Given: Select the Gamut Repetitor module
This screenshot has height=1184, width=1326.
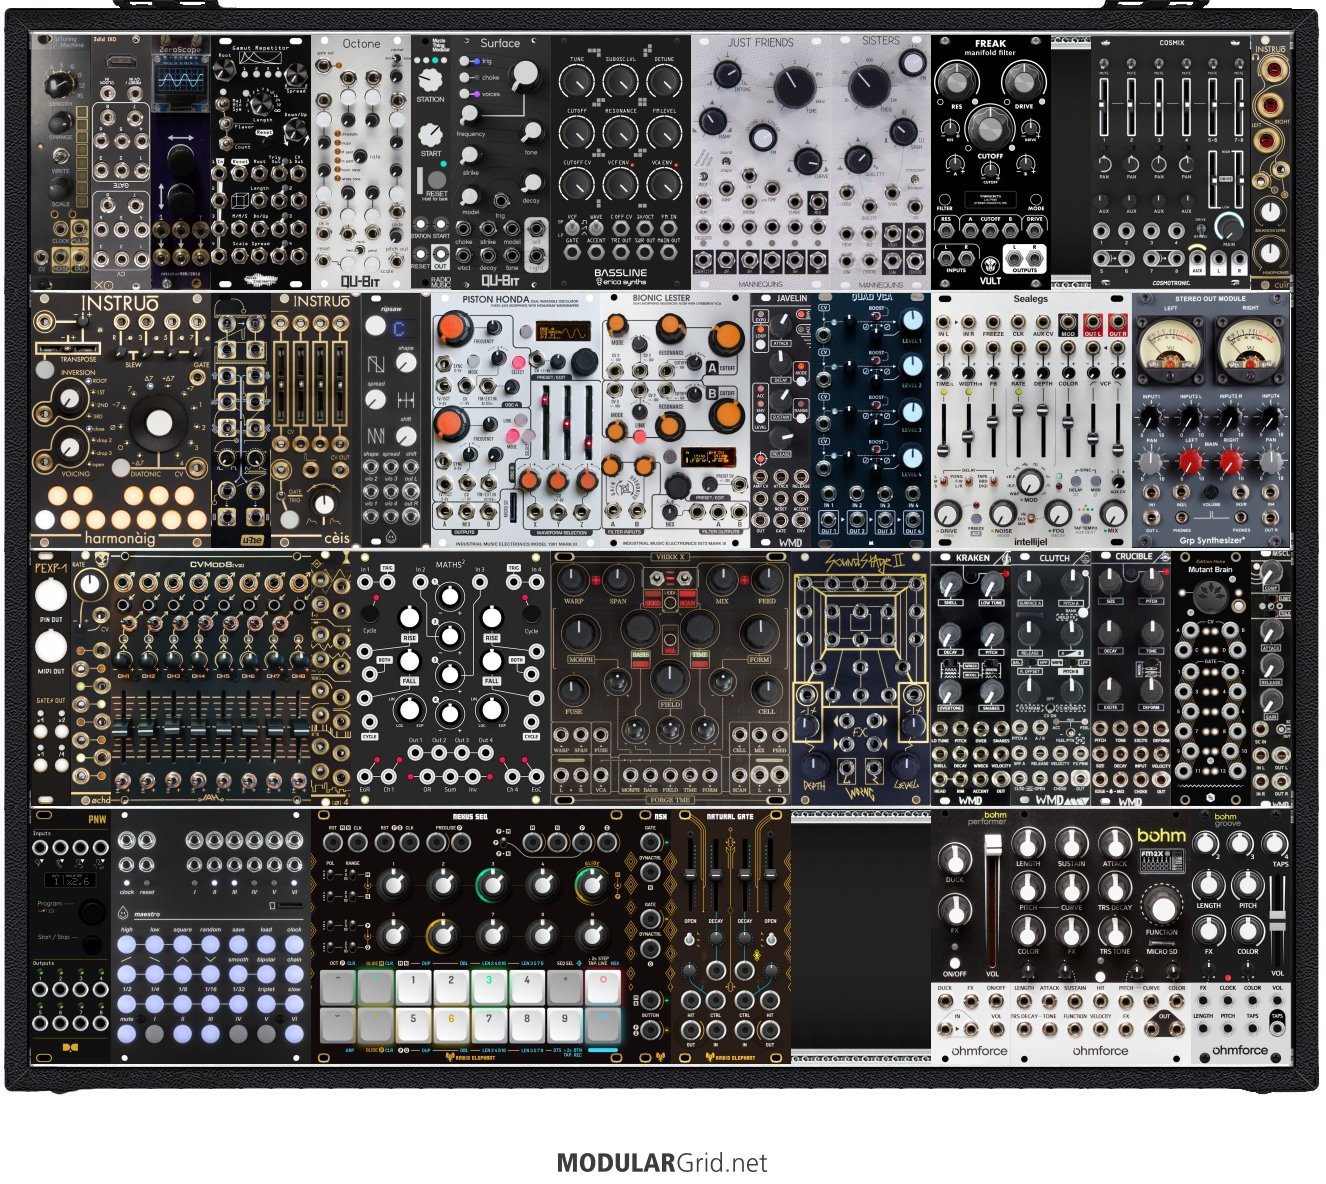Looking at the screenshot, I should [x=261, y=162].
